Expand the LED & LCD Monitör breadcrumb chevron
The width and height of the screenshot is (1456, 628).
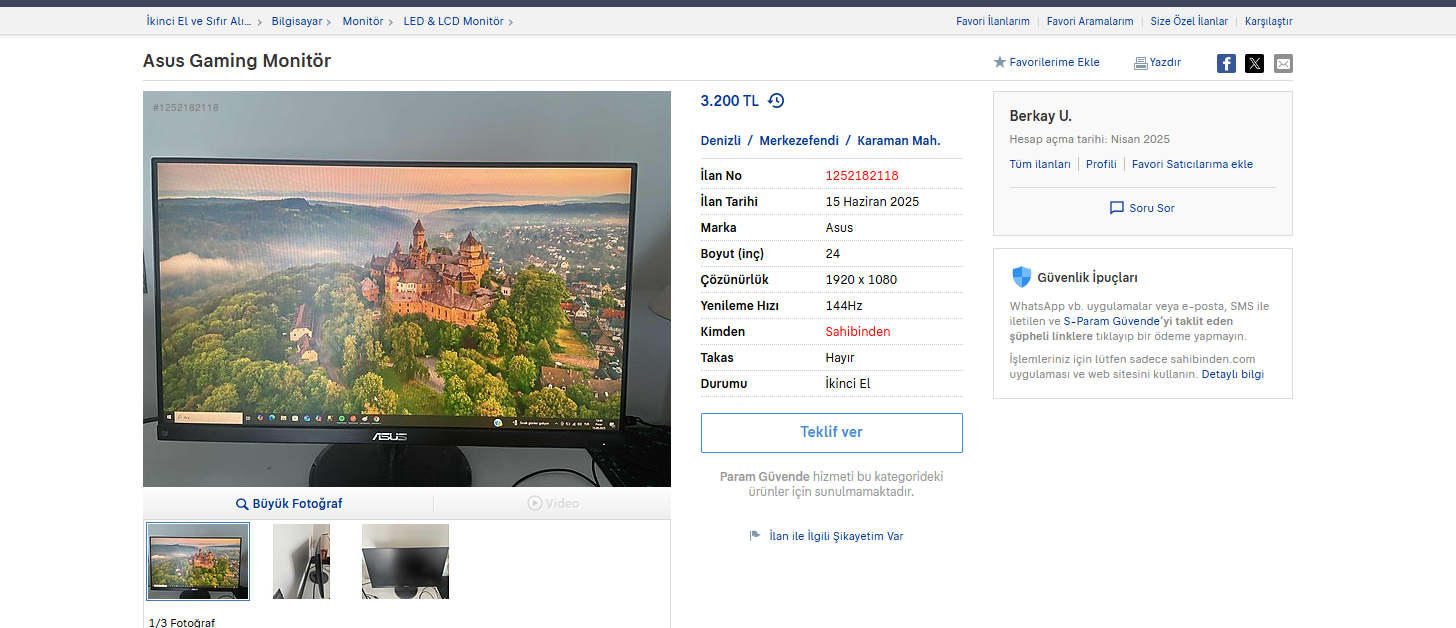coord(511,21)
